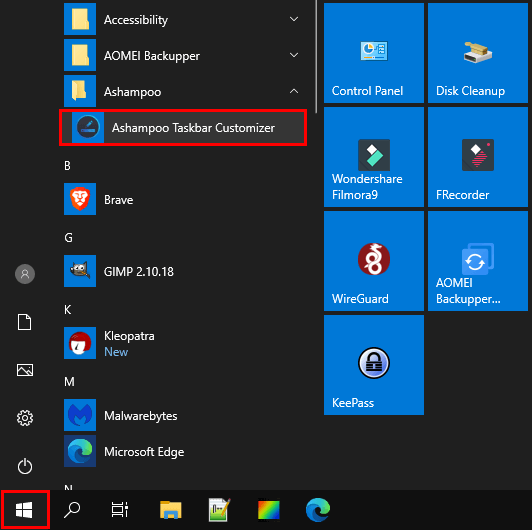Open the AOMEI Backupper tile
The width and height of the screenshot is (532, 530).
coord(478,261)
